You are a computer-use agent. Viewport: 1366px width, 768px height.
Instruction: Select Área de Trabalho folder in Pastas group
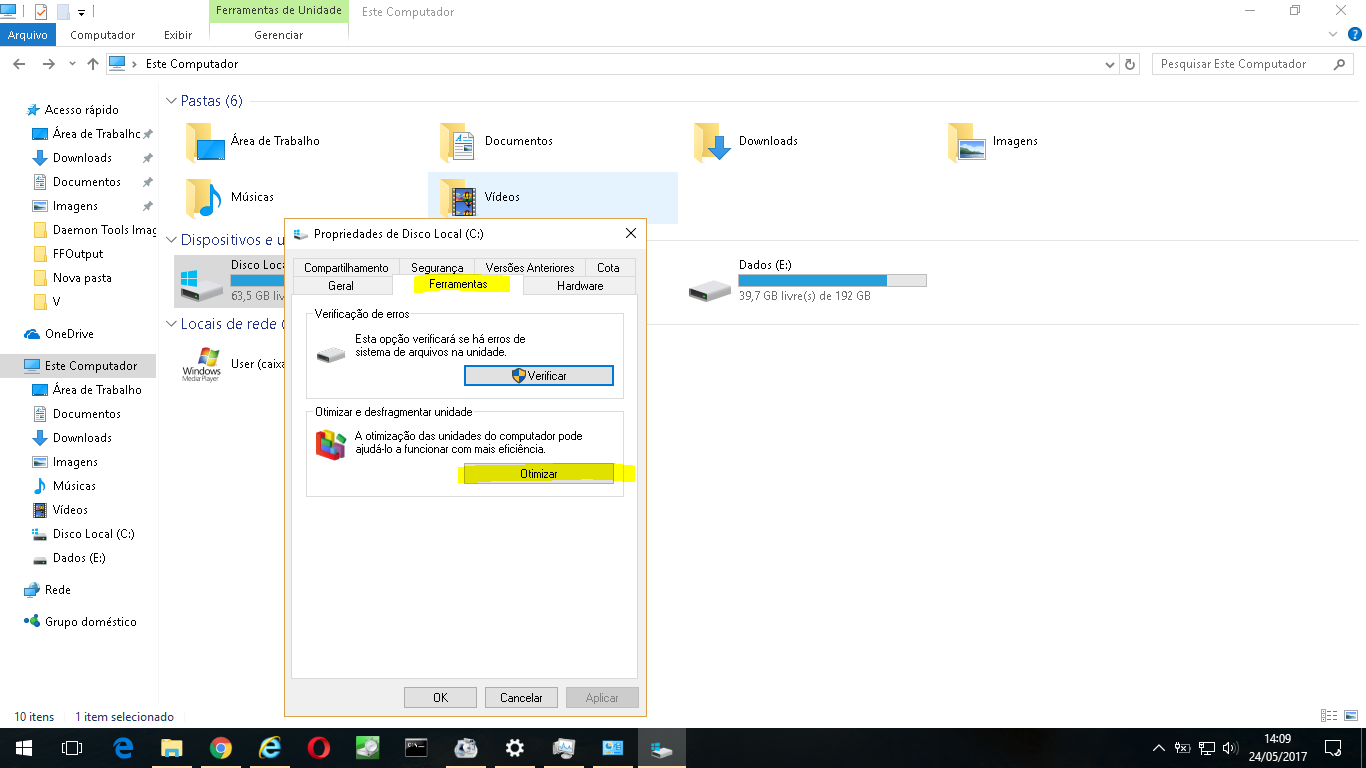click(203, 142)
